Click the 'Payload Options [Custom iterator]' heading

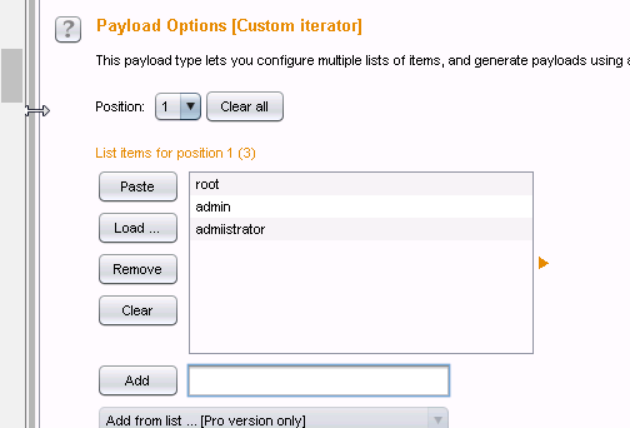(229, 26)
